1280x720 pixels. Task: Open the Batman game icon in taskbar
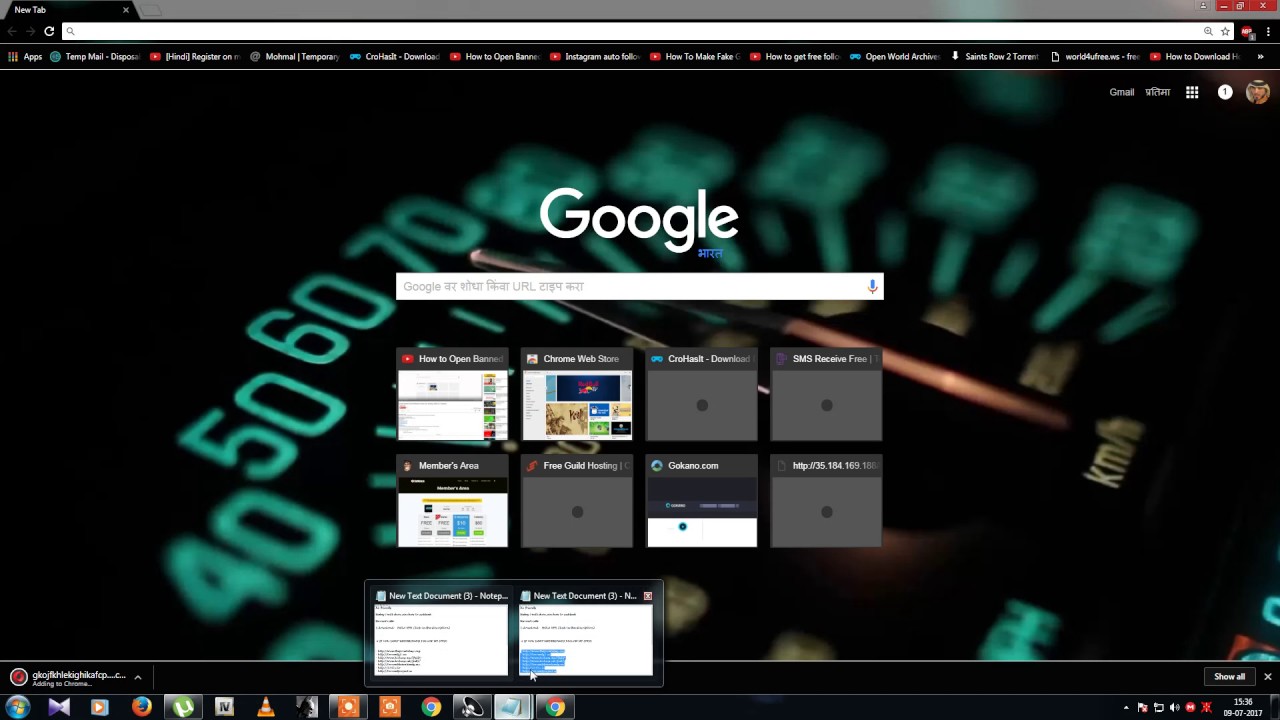[x=307, y=707]
